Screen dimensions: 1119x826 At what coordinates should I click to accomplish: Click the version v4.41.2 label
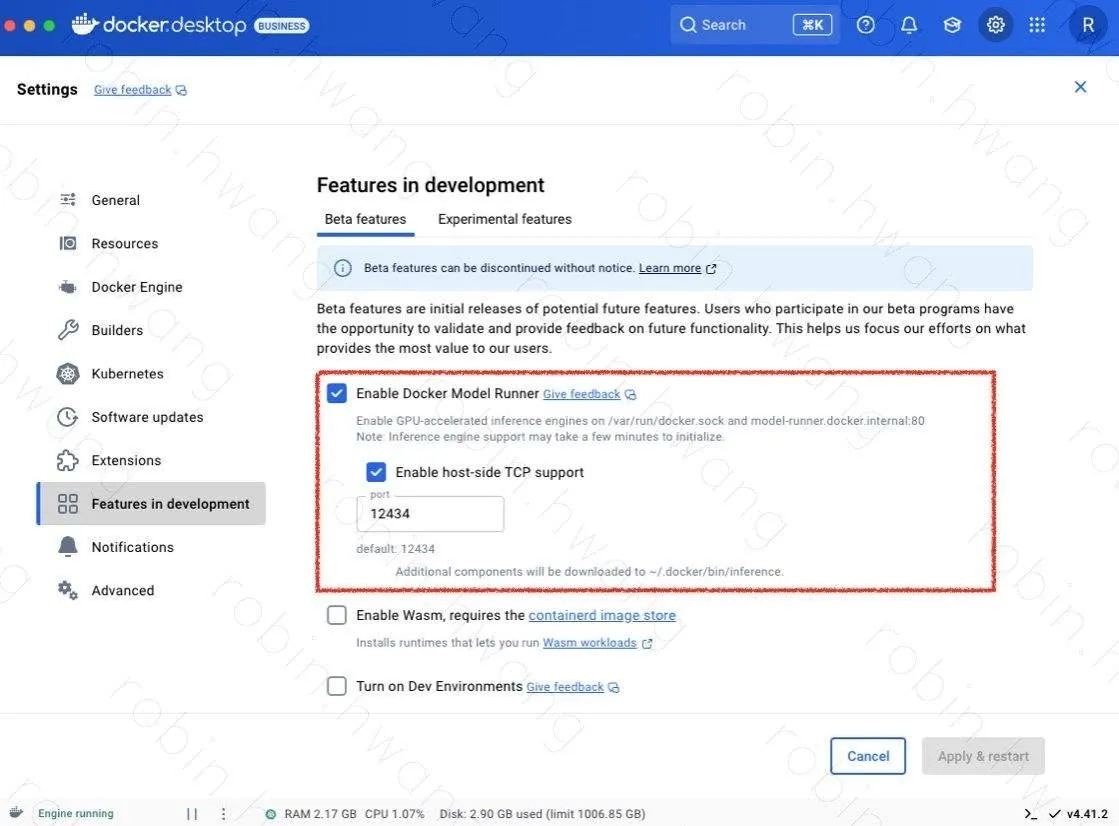click(1087, 814)
